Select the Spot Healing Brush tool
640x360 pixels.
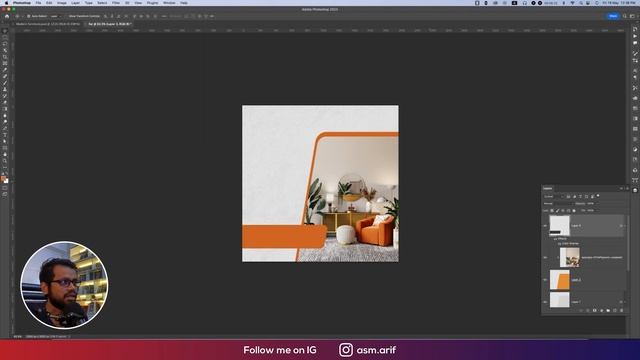(x=5, y=77)
